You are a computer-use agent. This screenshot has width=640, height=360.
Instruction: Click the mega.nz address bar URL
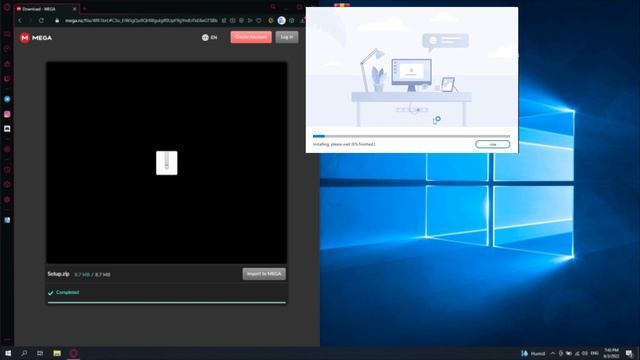coord(141,20)
